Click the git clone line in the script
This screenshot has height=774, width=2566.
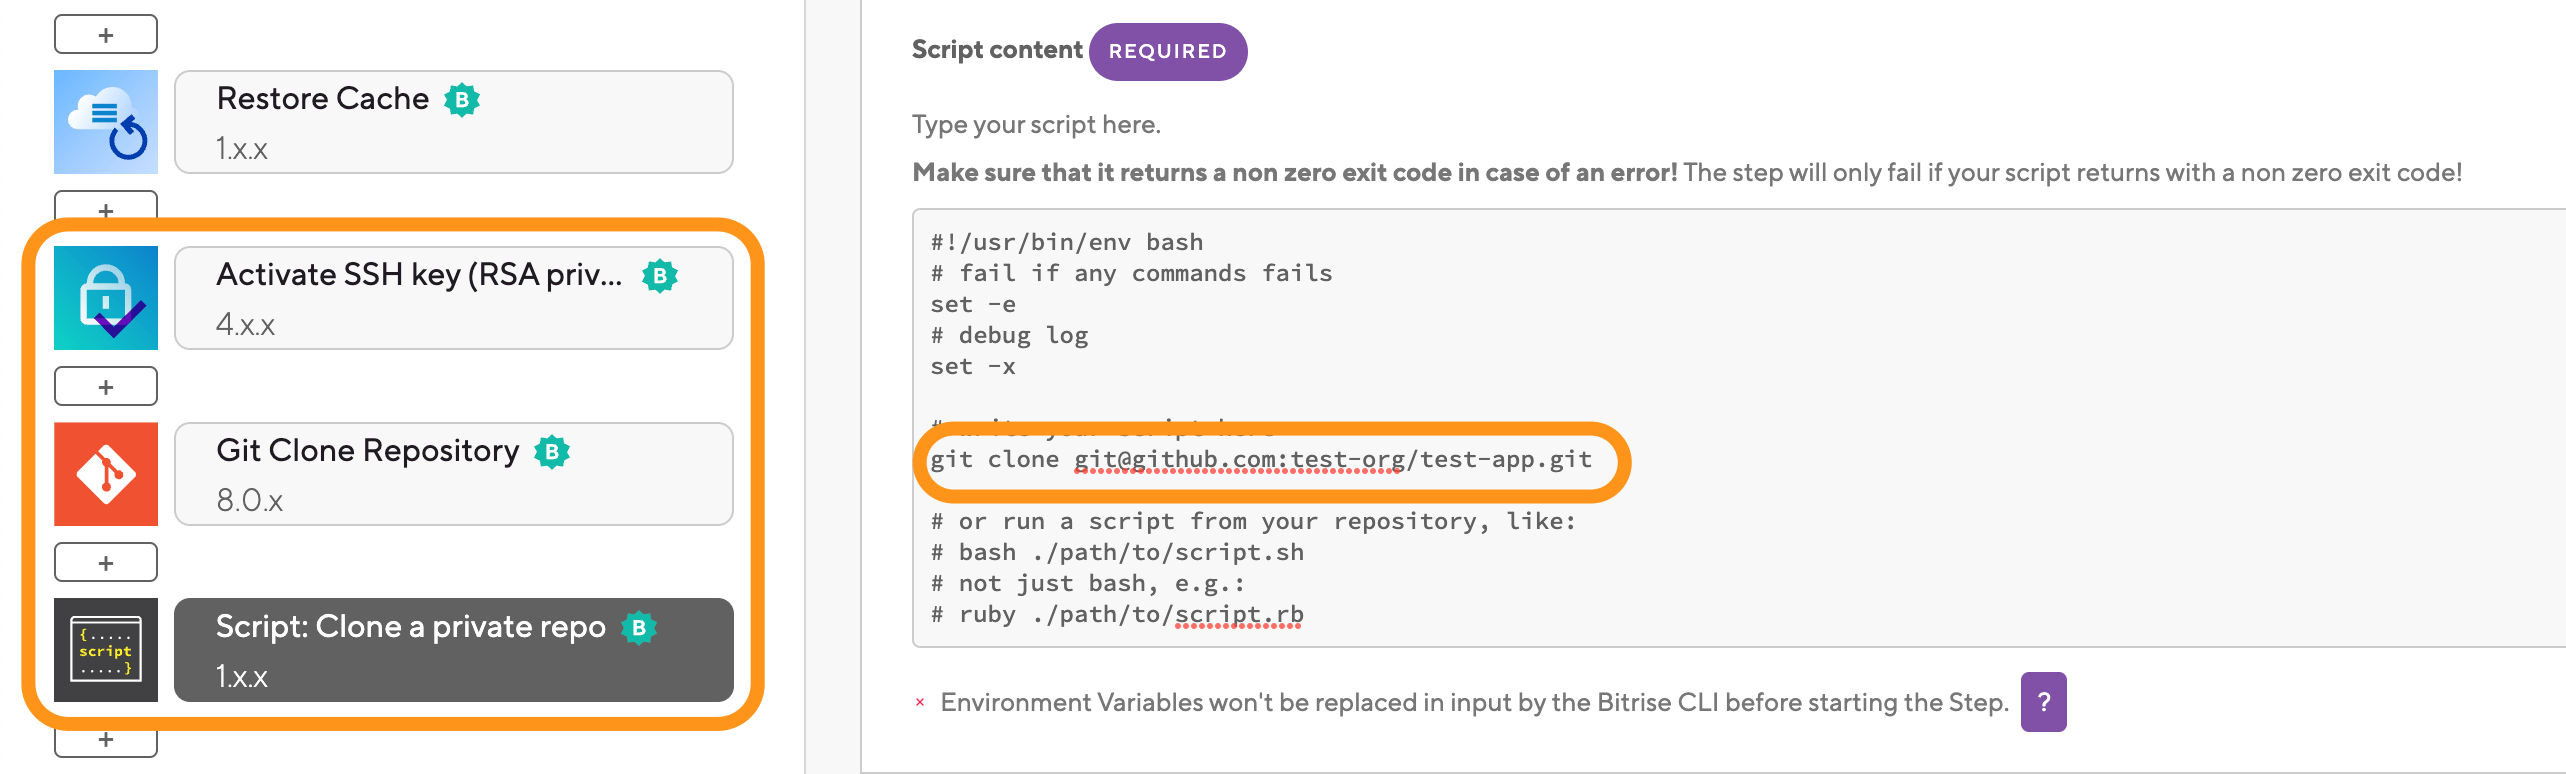point(1260,460)
